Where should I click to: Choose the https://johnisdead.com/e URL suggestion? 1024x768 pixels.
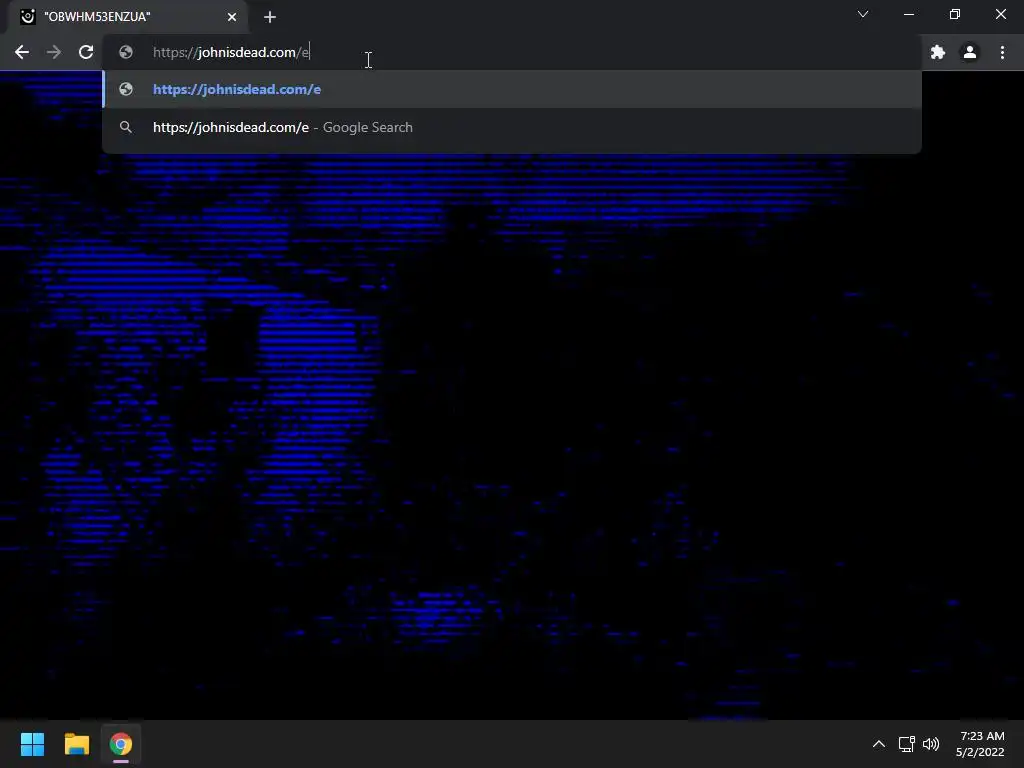(x=512, y=89)
